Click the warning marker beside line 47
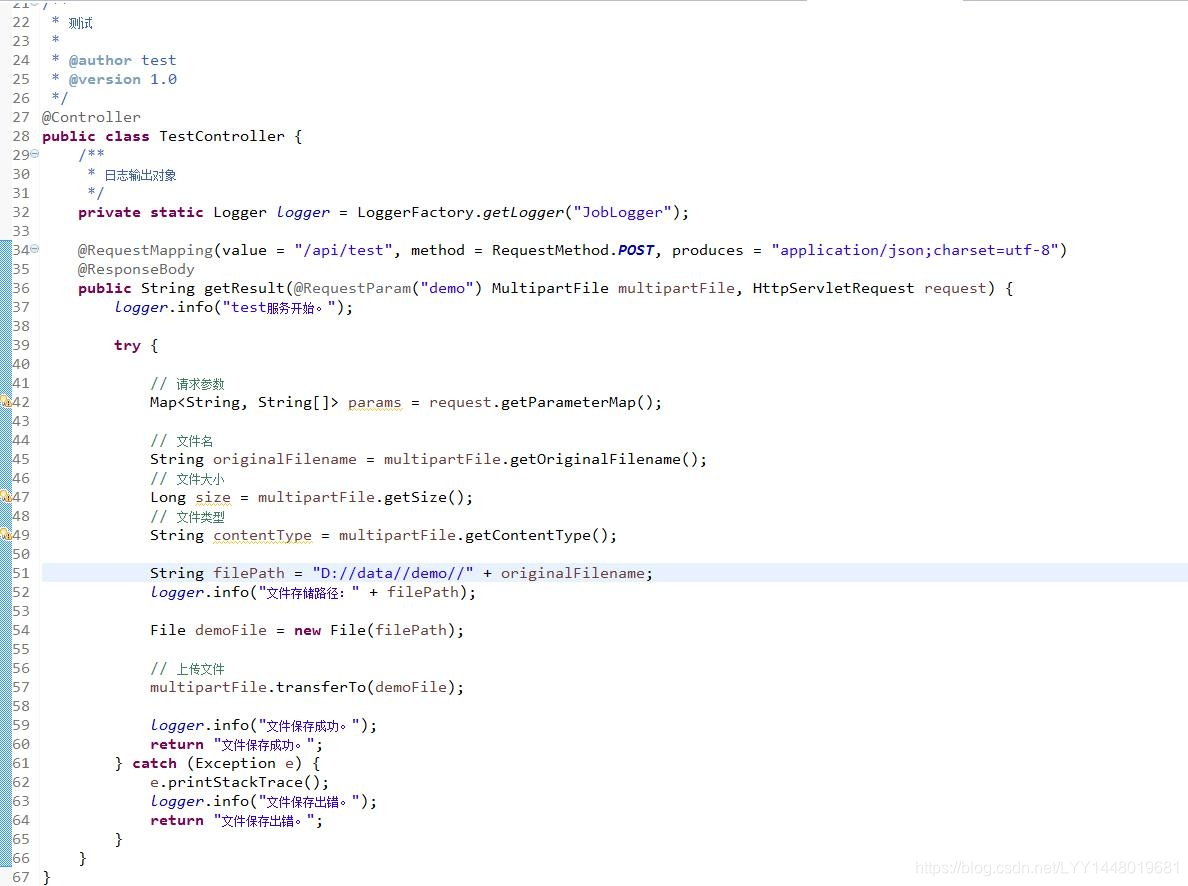The width and height of the screenshot is (1188, 886). [x=5, y=496]
